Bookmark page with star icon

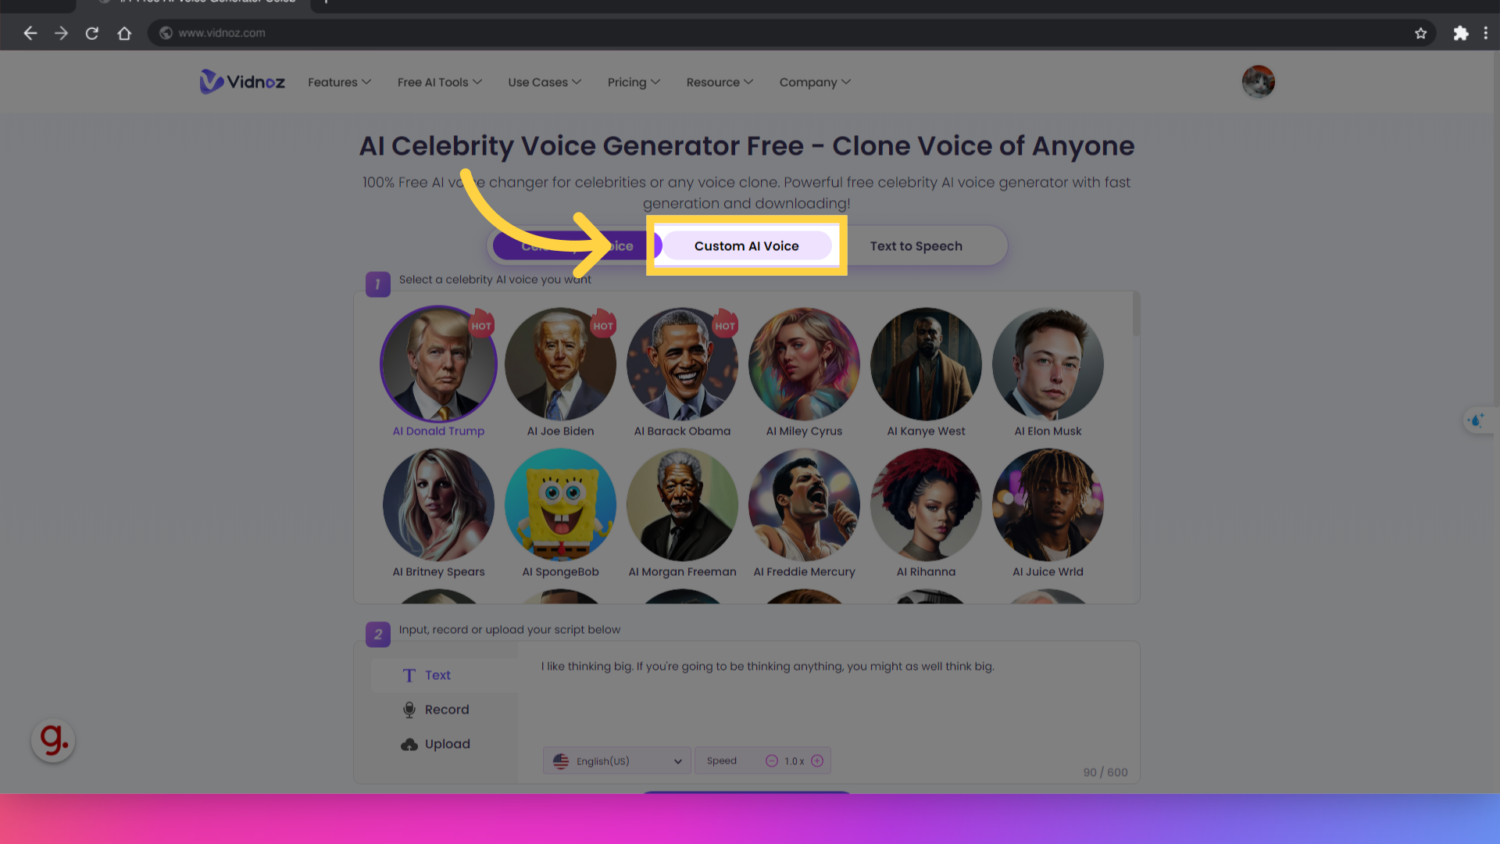point(1421,33)
